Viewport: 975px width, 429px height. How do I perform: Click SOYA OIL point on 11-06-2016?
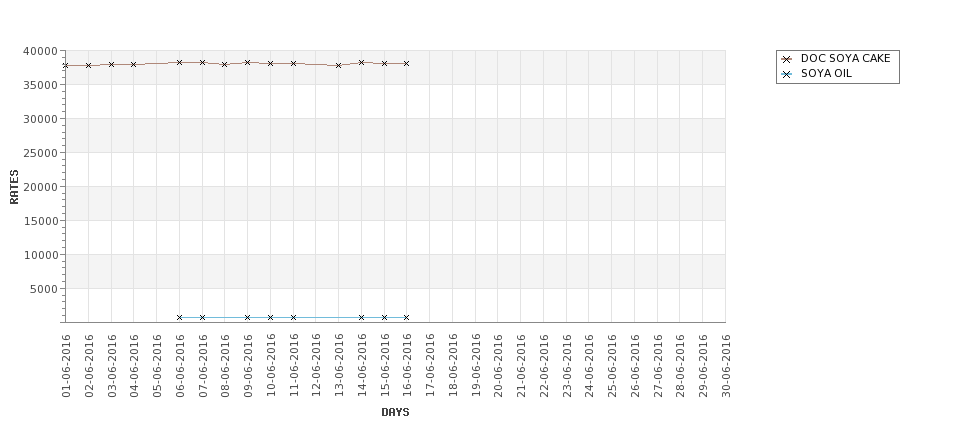tap(293, 317)
